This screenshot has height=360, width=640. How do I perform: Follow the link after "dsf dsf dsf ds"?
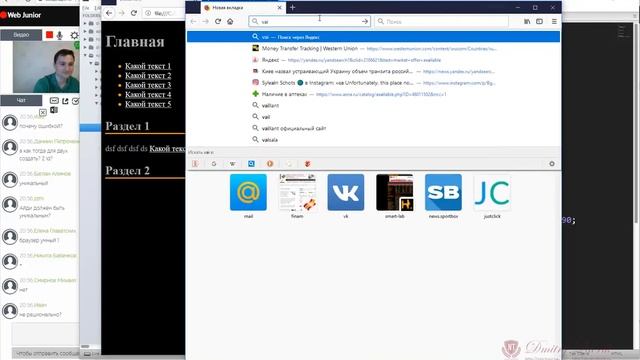point(167,149)
